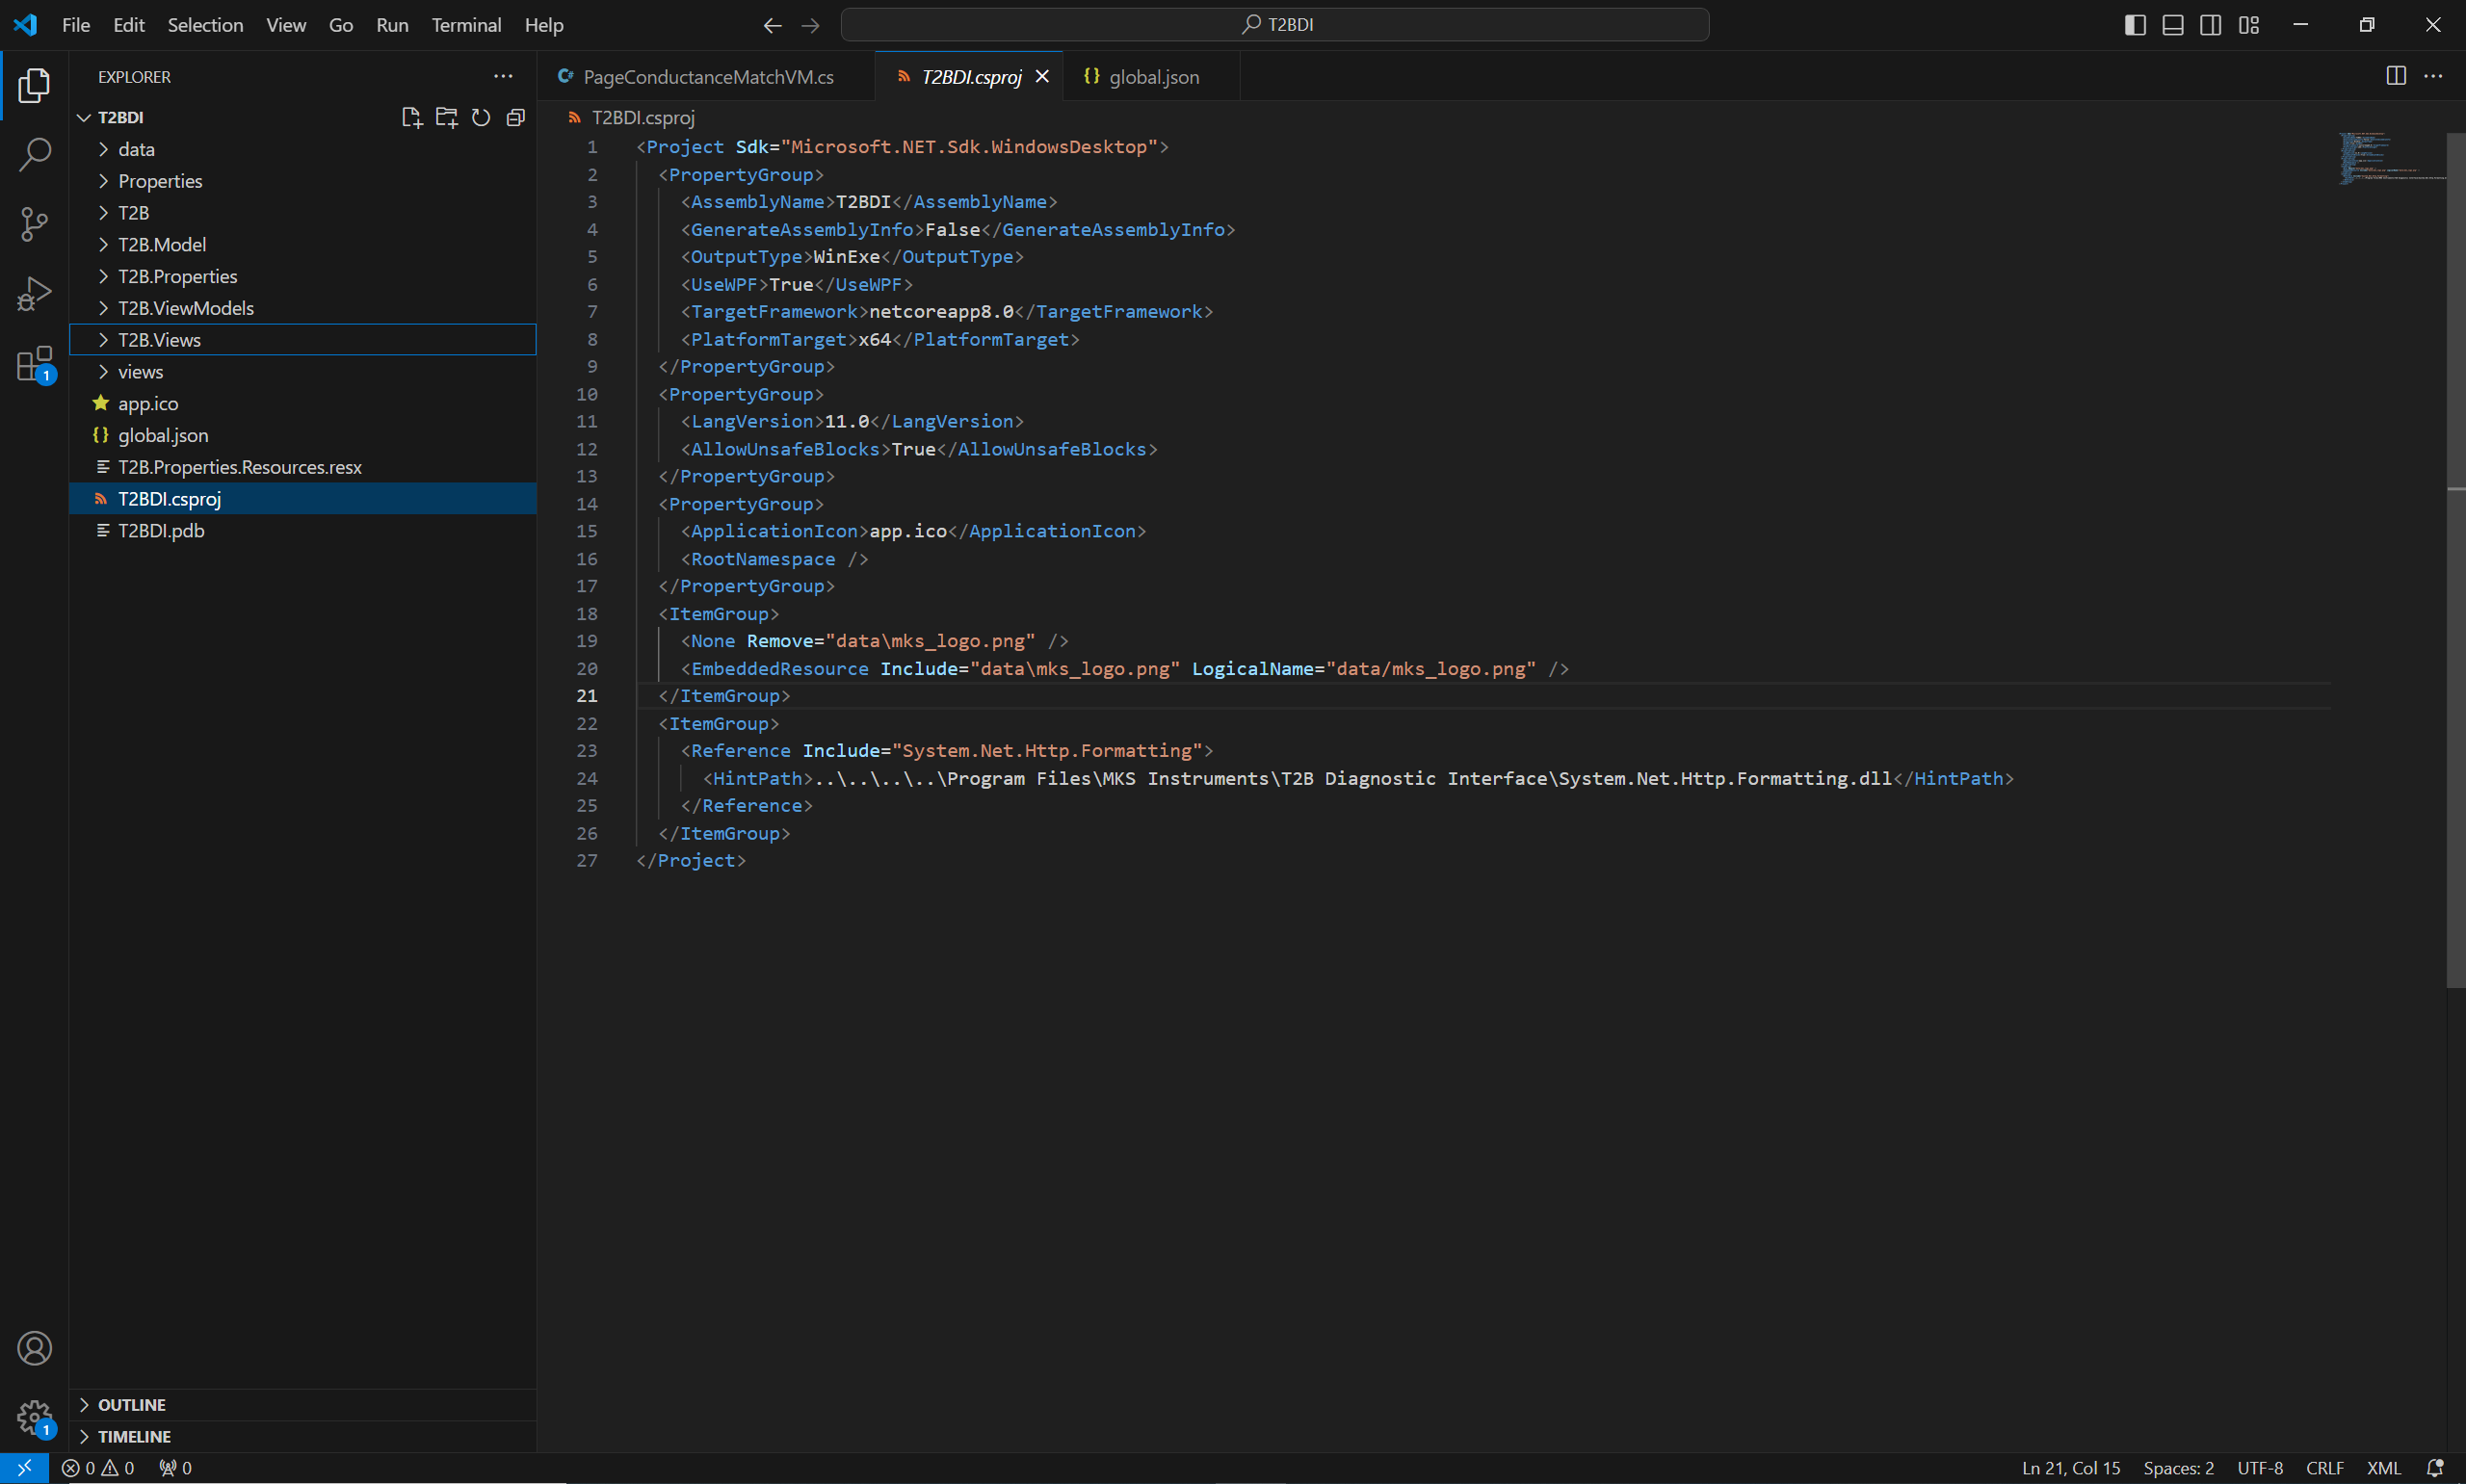The height and width of the screenshot is (1484, 2466).
Task: Open Source Control view
Action: tap(34, 224)
